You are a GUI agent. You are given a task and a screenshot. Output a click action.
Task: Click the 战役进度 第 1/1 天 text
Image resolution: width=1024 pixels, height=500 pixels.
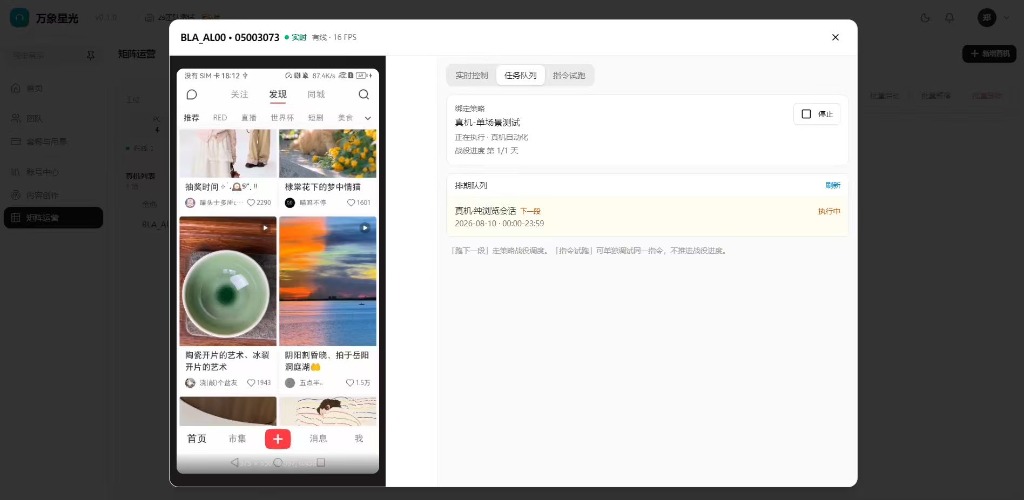coord(487,150)
